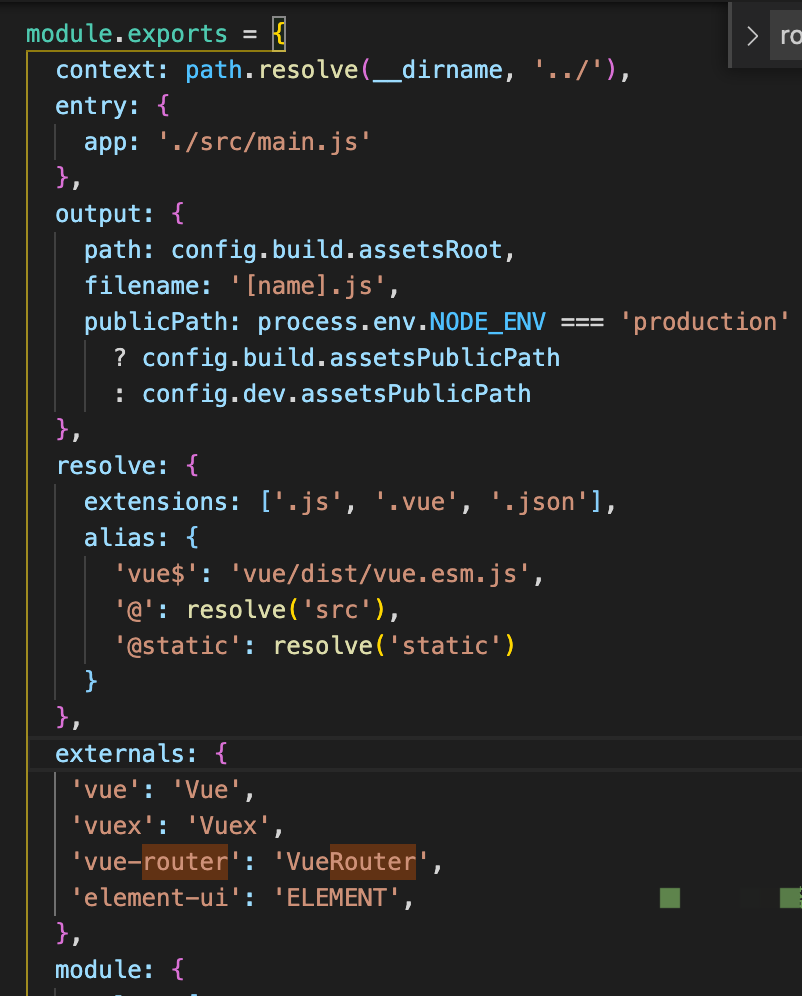Click the find widget's left resize sash
The height and width of the screenshot is (996, 802).
731,37
